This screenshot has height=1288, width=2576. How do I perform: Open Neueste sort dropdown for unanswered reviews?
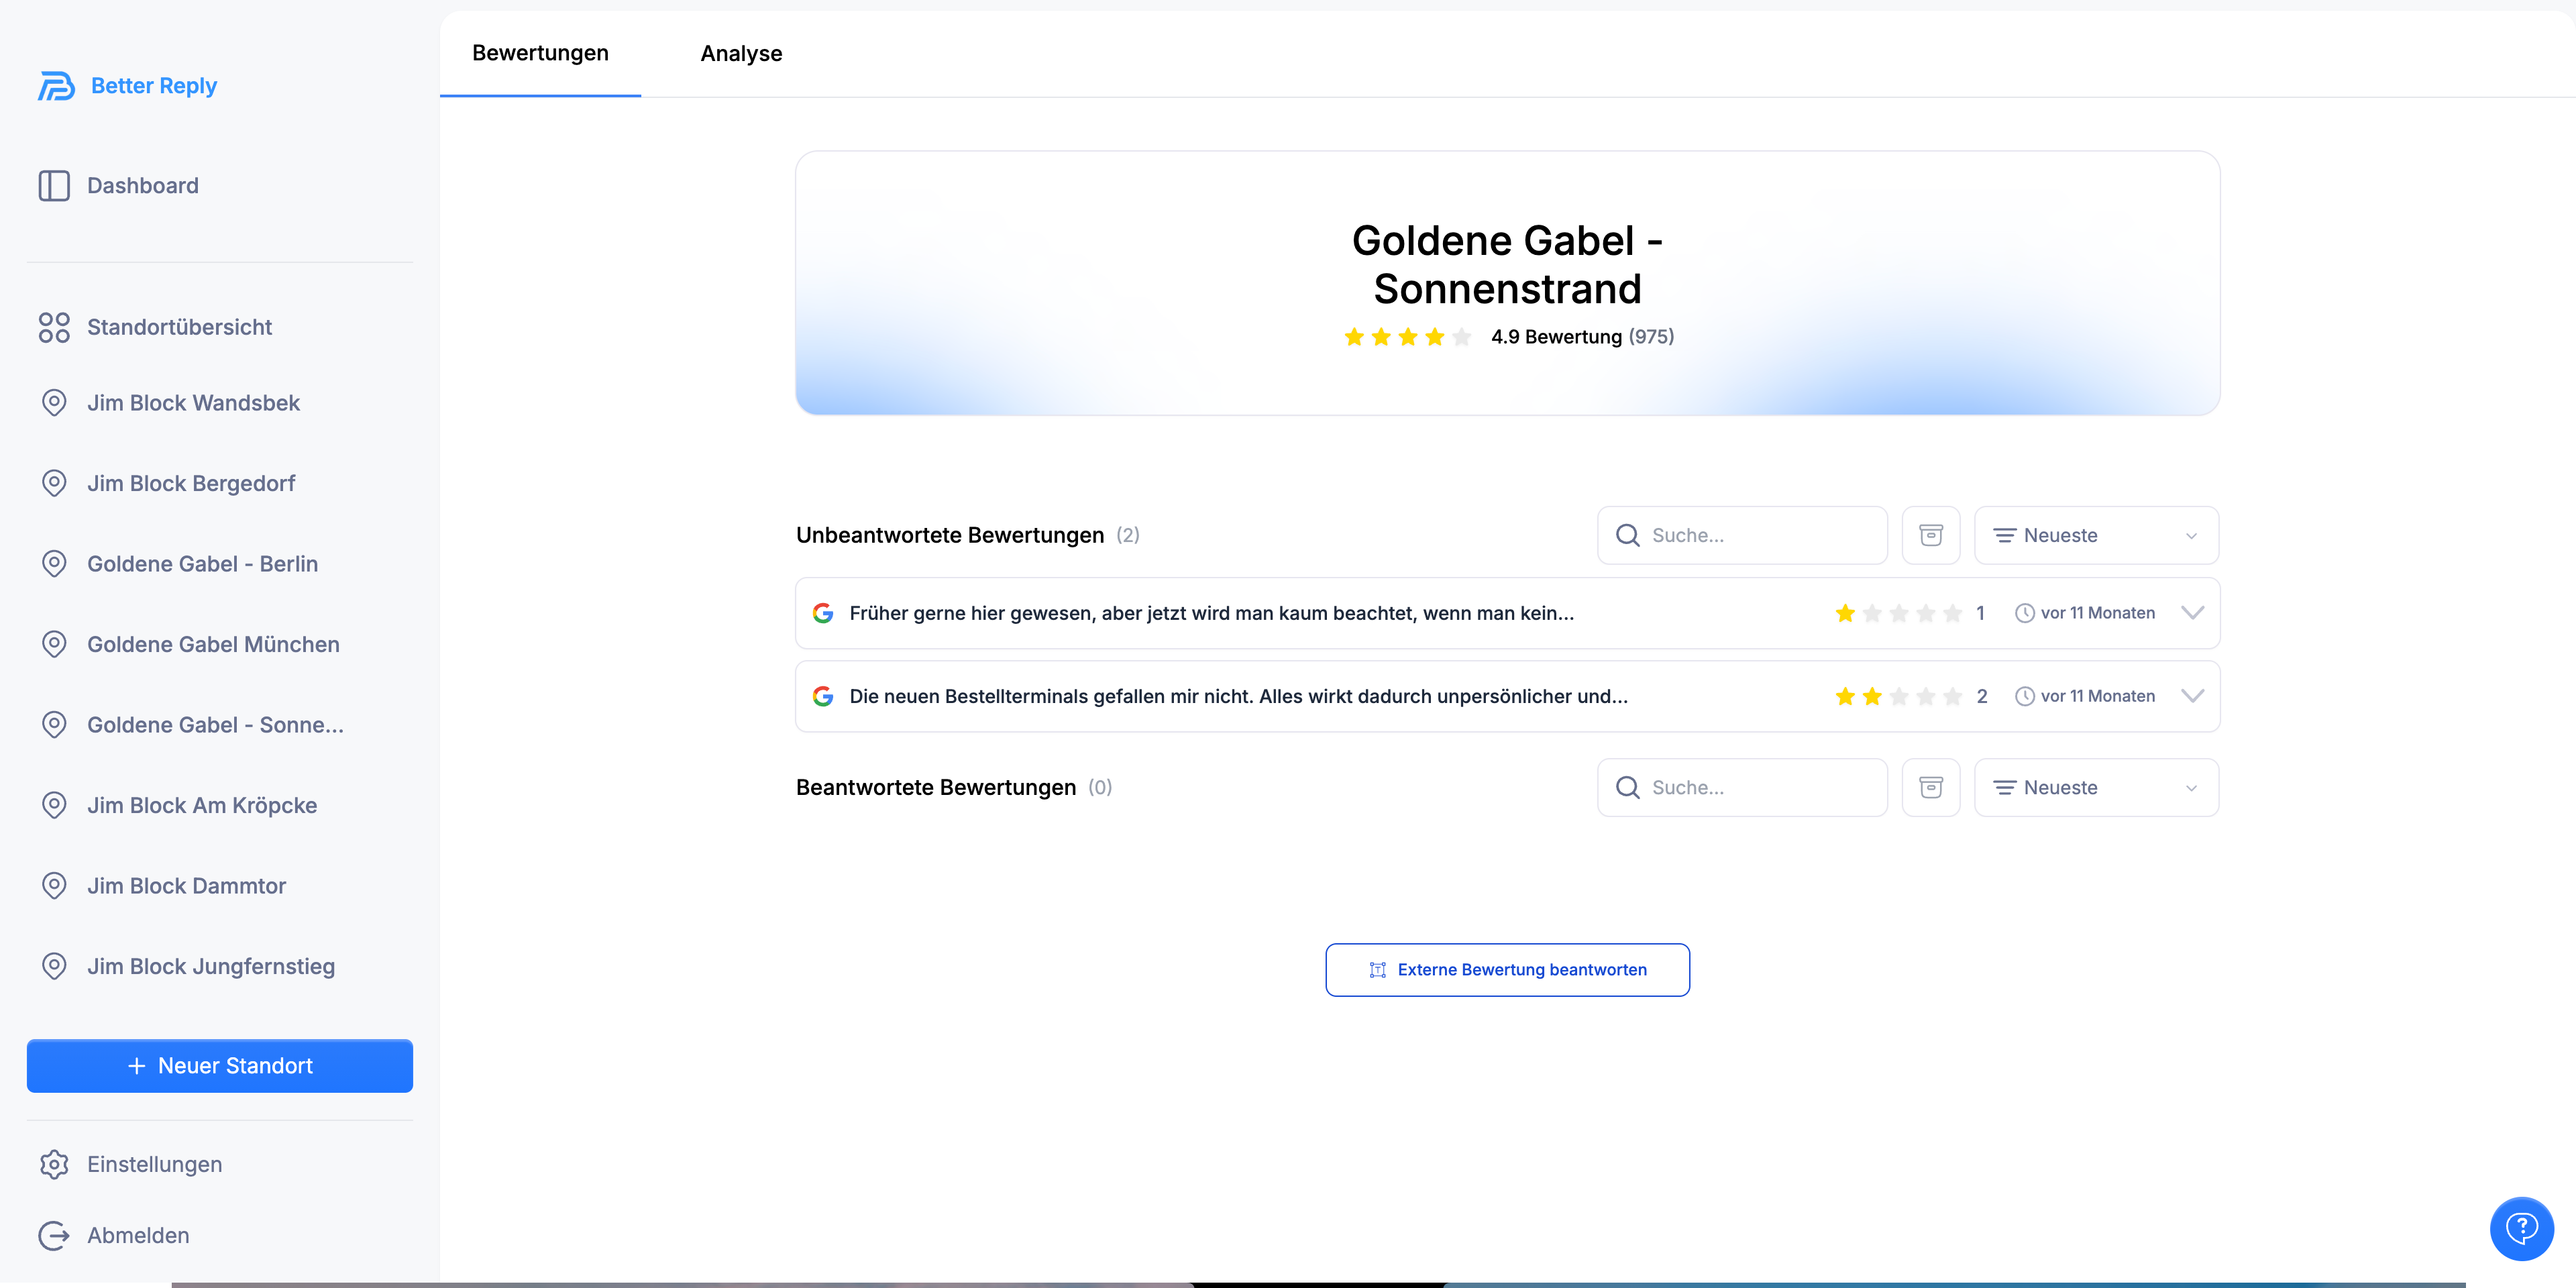point(2096,535)
